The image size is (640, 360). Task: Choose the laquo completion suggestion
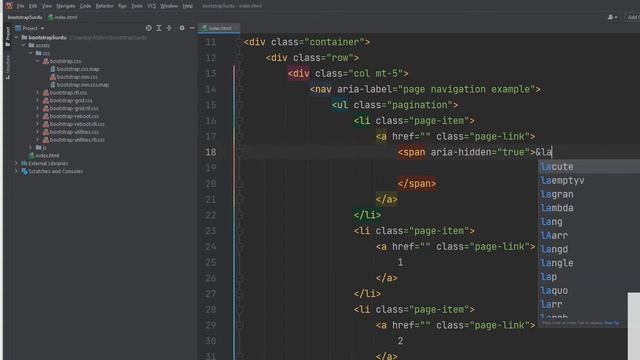583,291
